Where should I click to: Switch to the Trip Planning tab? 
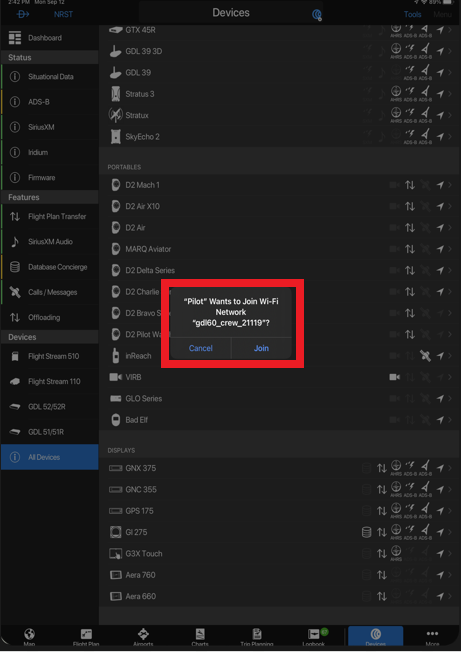256,637
